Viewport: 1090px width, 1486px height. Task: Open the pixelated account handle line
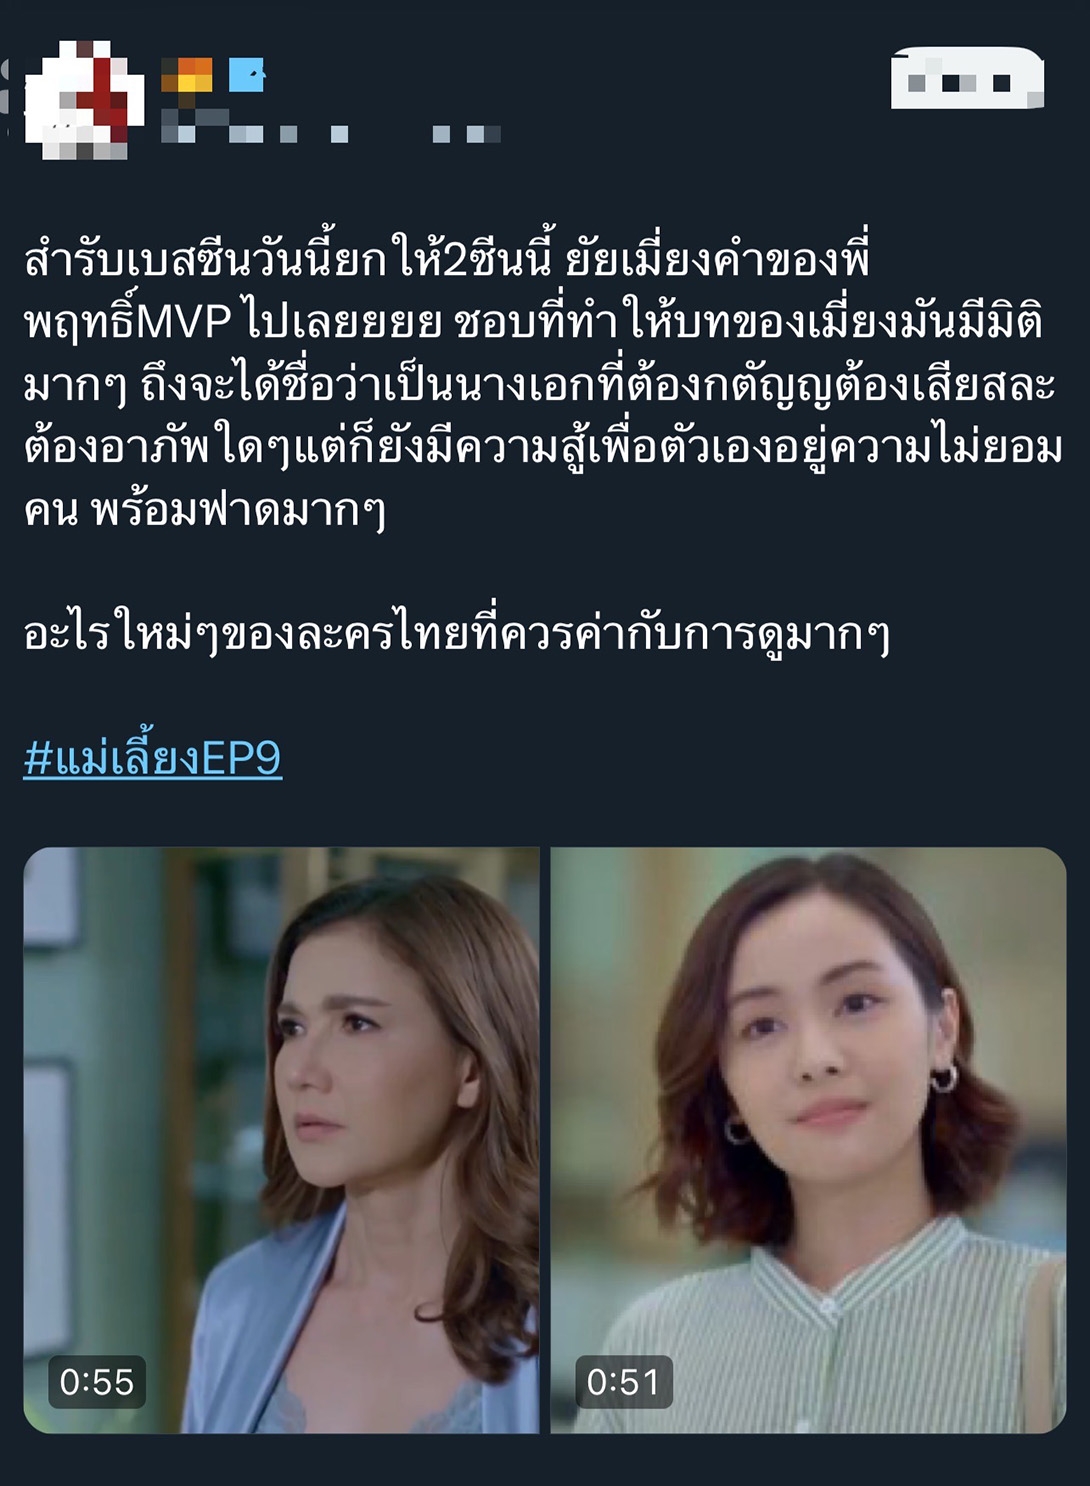[x=255, y=131]
